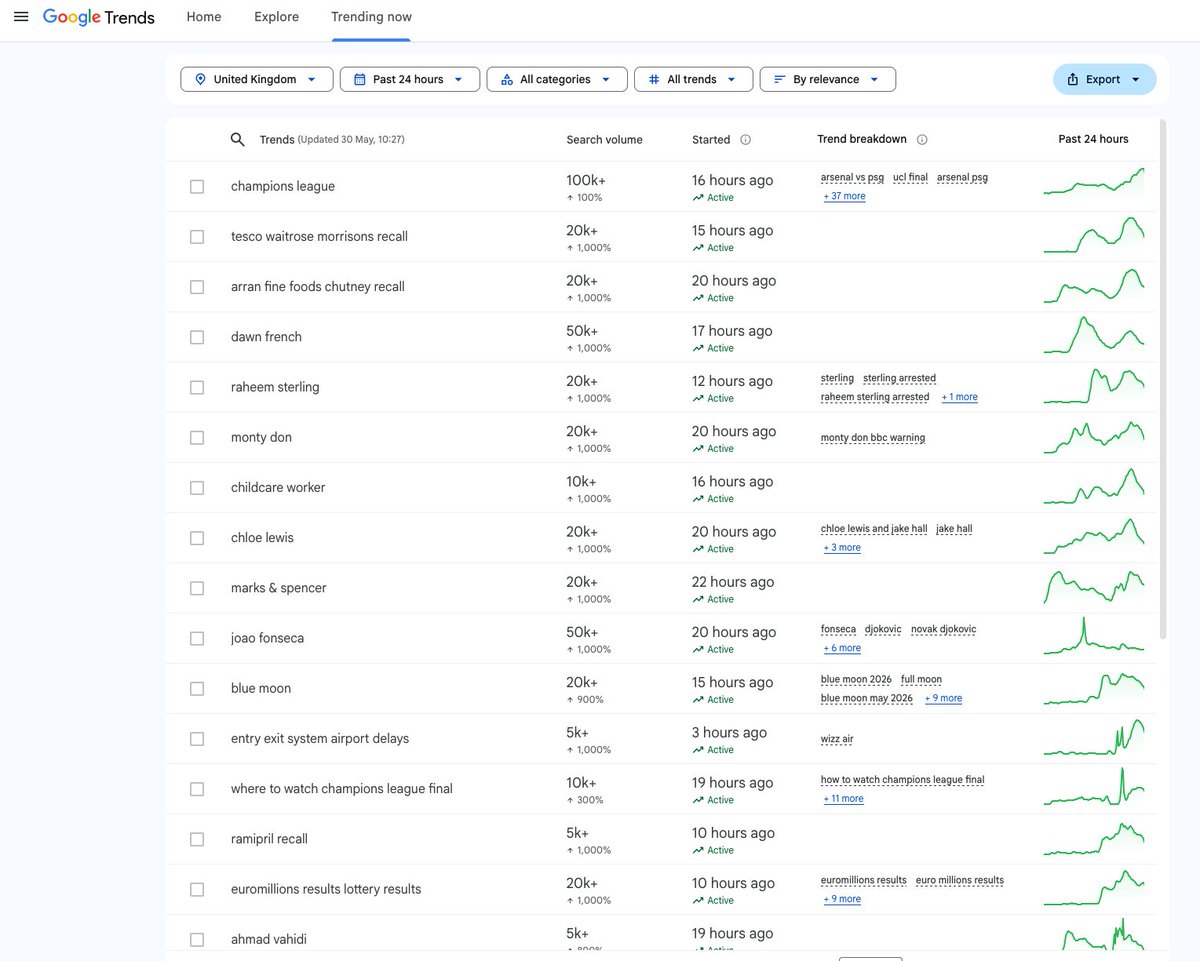Click the Search volume column header
Viewport: 1200px width, 961px height.
tap(604, 140)
